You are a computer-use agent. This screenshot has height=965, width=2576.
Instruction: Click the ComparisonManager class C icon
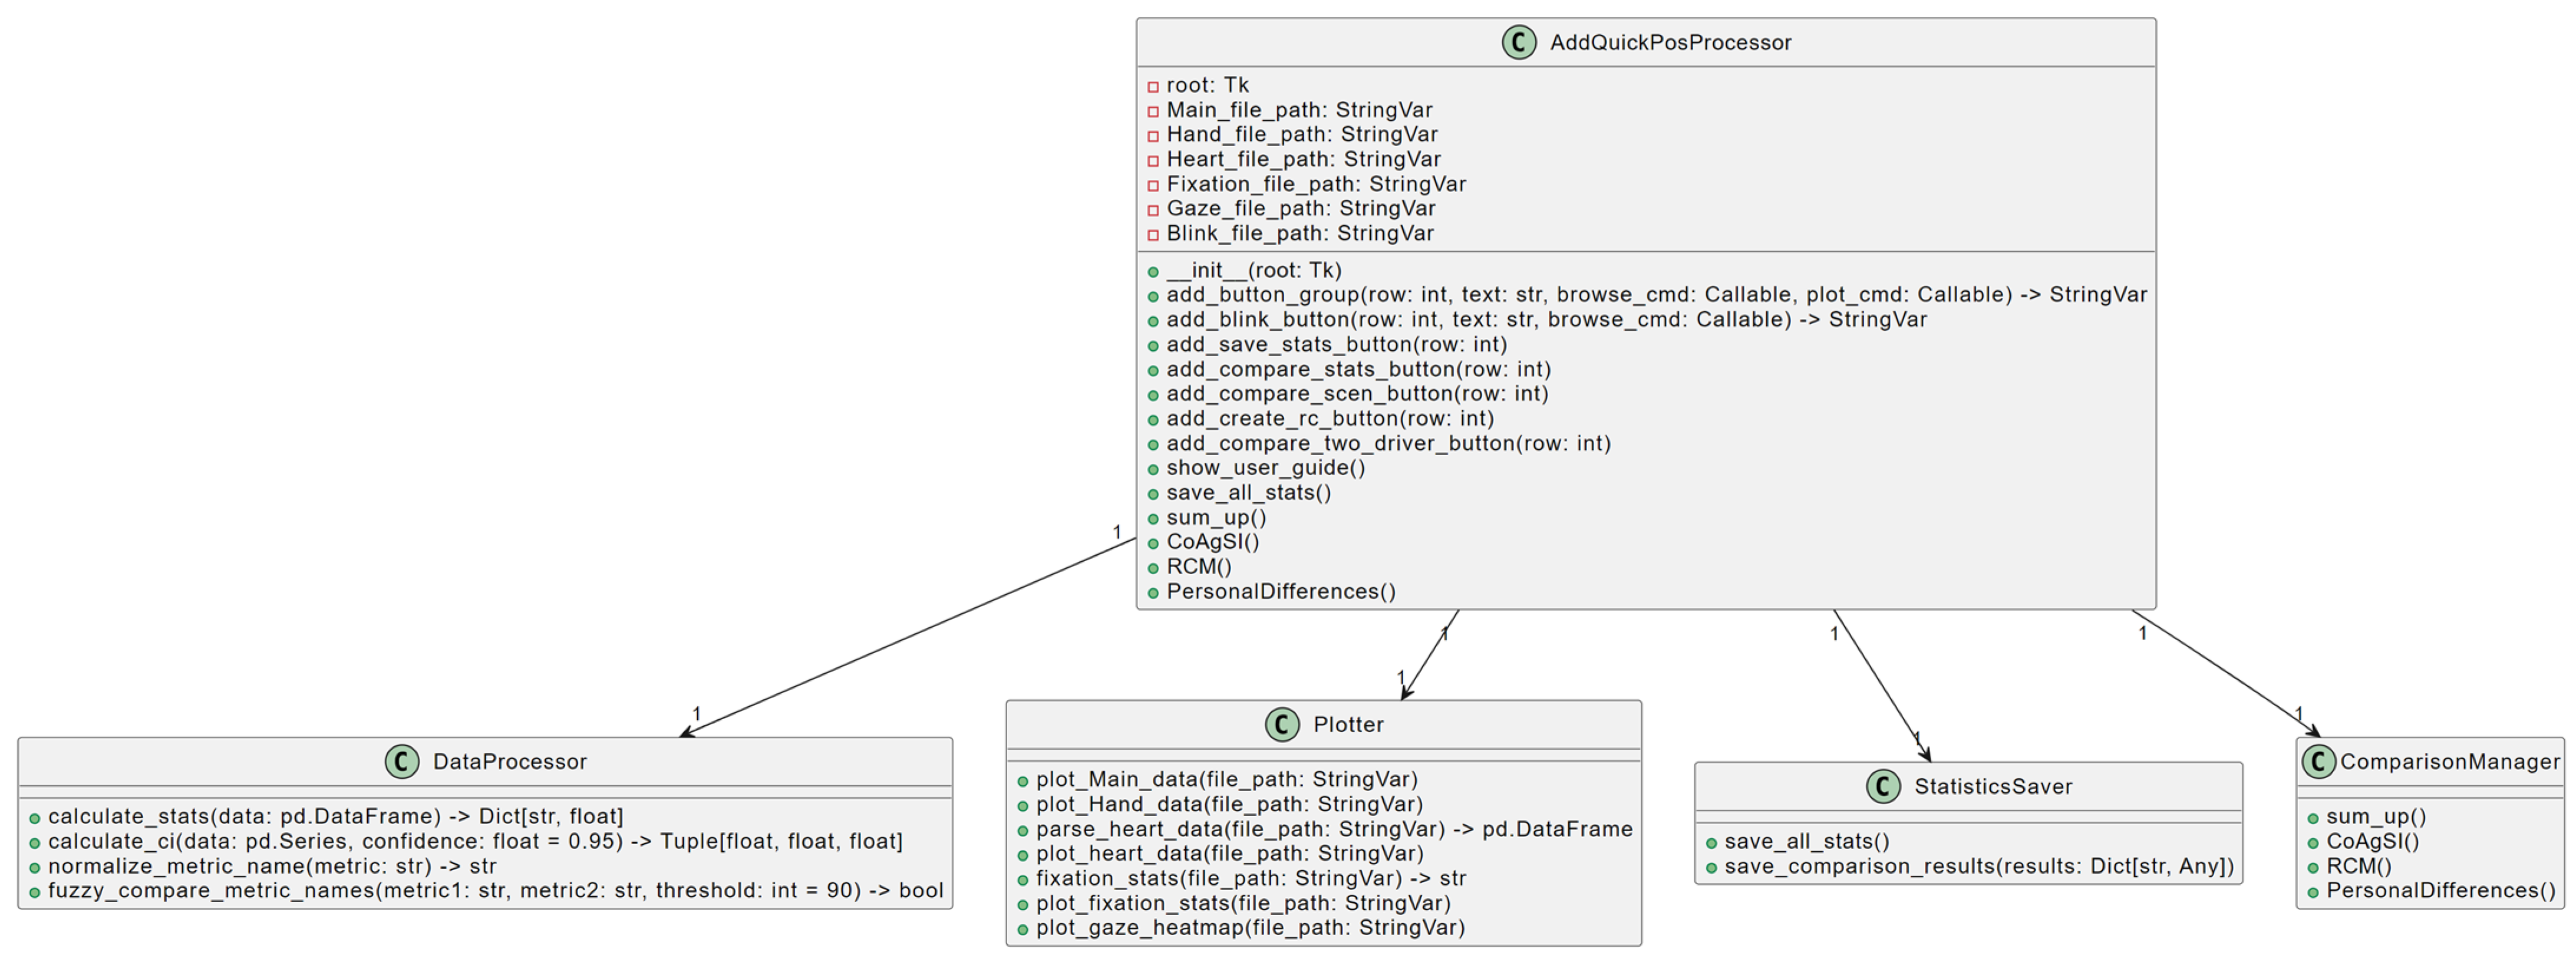point(2318,761)
